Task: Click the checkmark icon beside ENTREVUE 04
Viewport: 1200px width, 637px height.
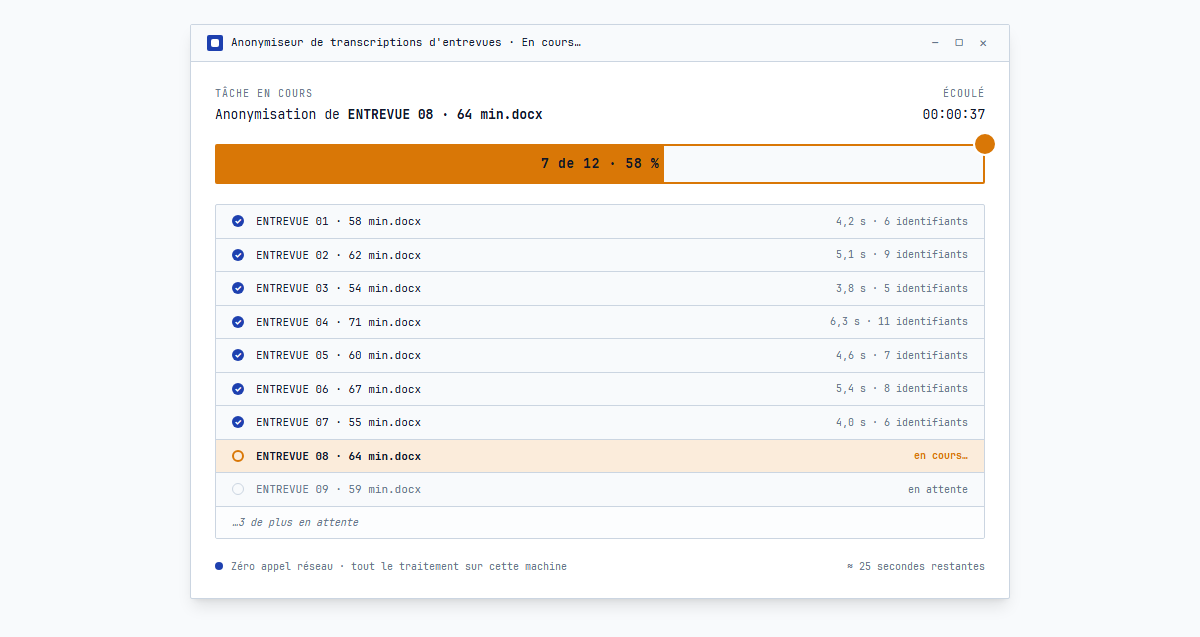Action: [238, 321]
